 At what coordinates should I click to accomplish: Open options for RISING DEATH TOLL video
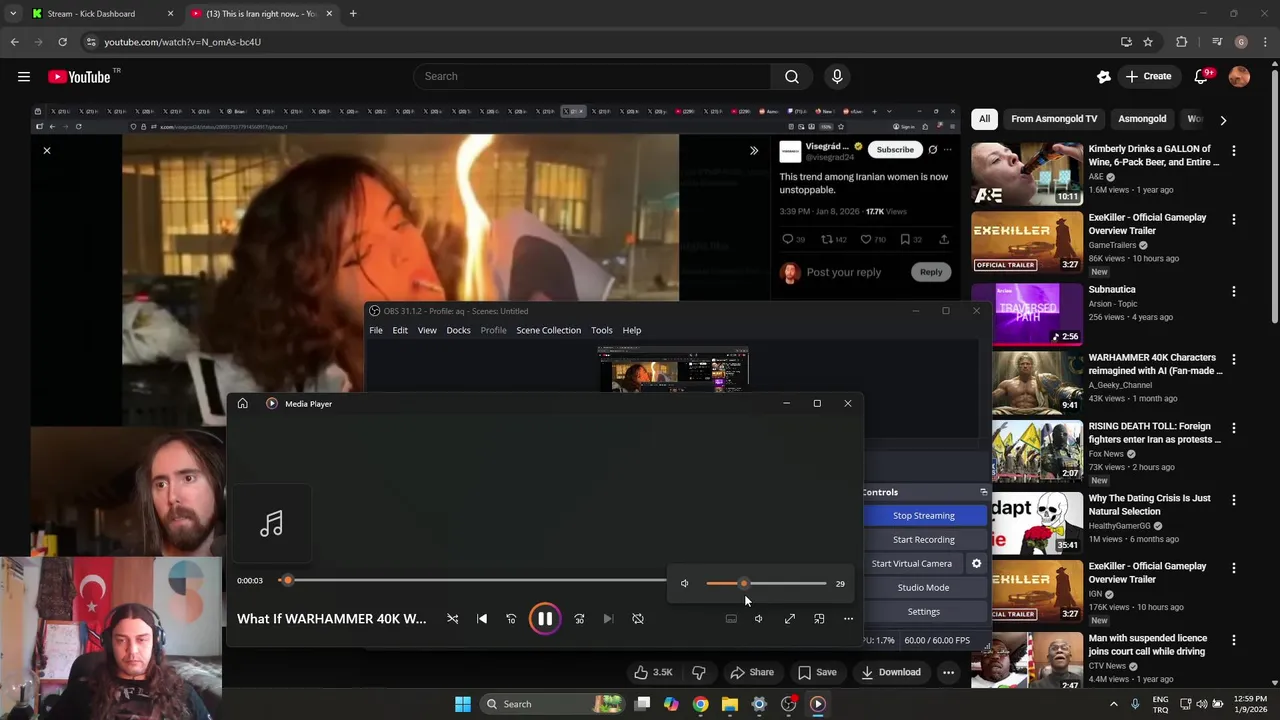[1233, 428]
